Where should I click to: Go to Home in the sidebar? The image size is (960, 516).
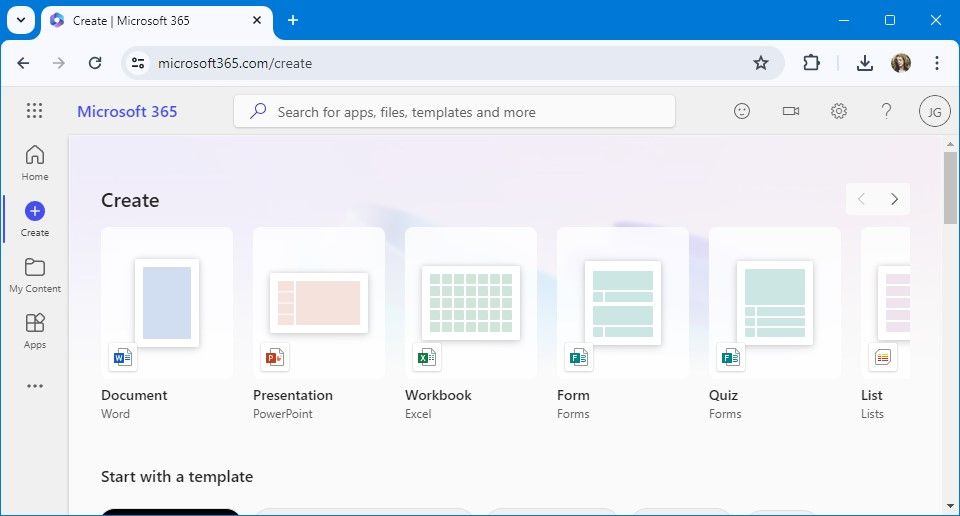35,163
